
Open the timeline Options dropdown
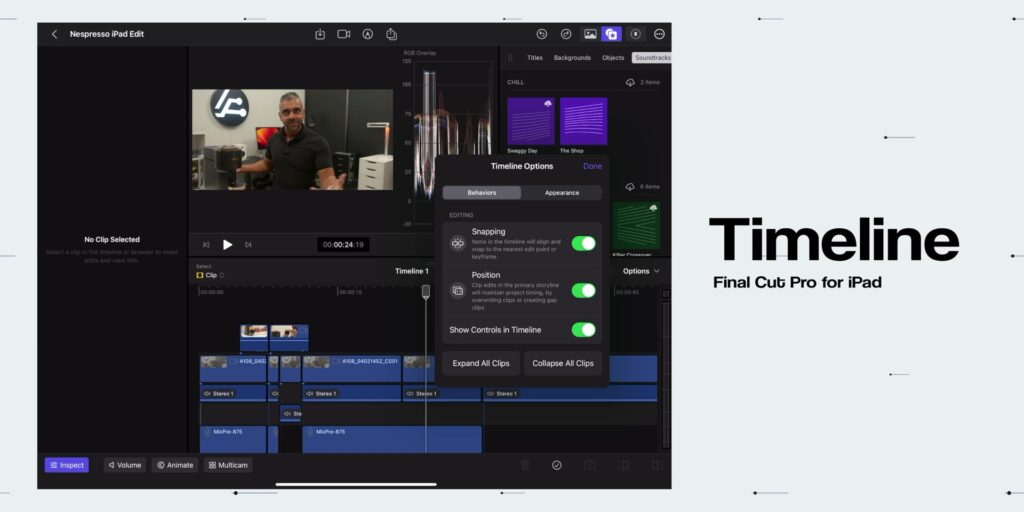click(x=641, y=271)
